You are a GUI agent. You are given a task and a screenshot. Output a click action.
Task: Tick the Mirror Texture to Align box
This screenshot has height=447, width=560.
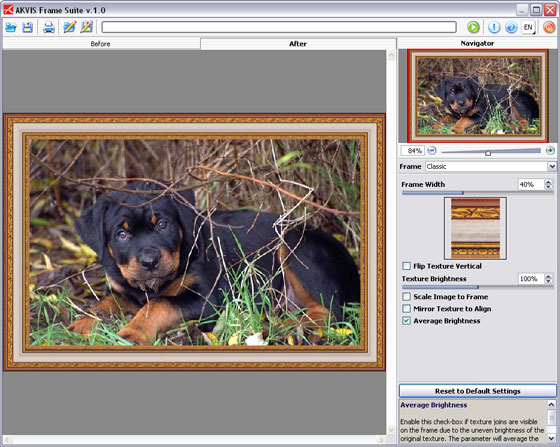[406, 308]
